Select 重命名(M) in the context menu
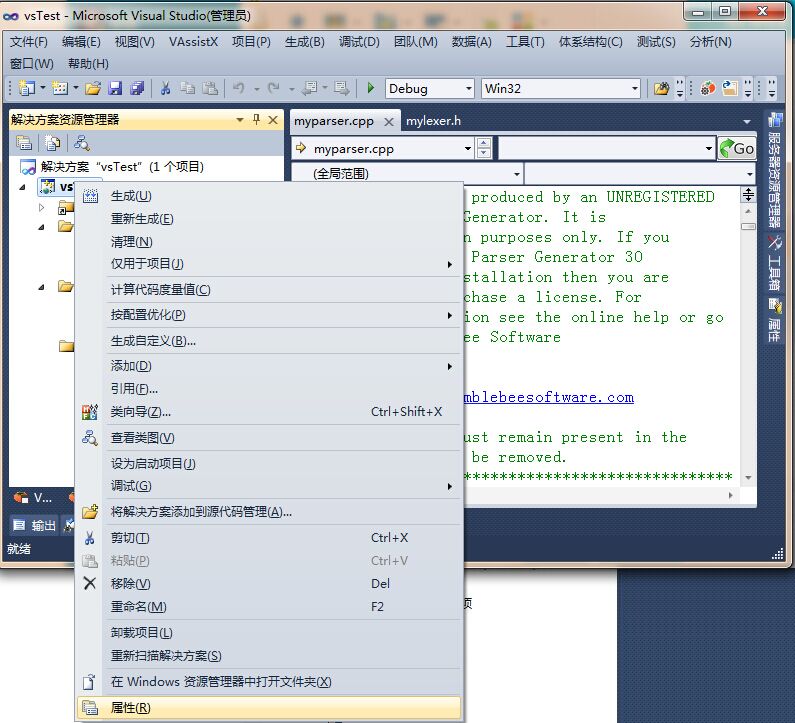Screen dimensions: 795x723 pos(269,606)
